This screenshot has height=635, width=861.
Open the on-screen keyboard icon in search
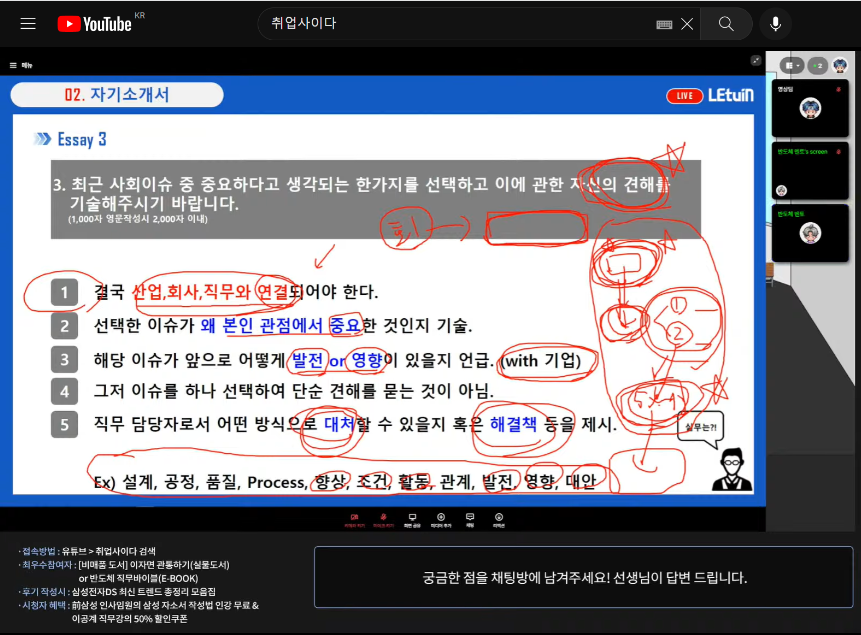pyautogui.click(x=664, y=24)
